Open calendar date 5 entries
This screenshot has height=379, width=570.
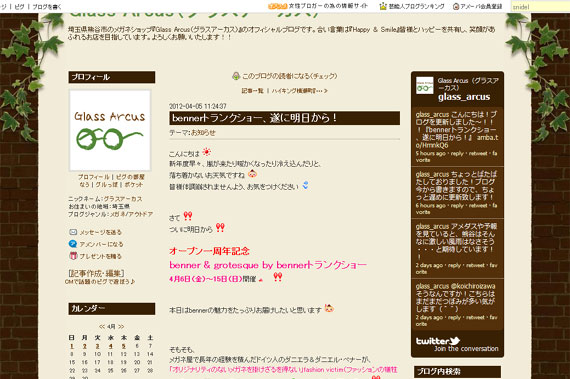click(x=124, y=346)
